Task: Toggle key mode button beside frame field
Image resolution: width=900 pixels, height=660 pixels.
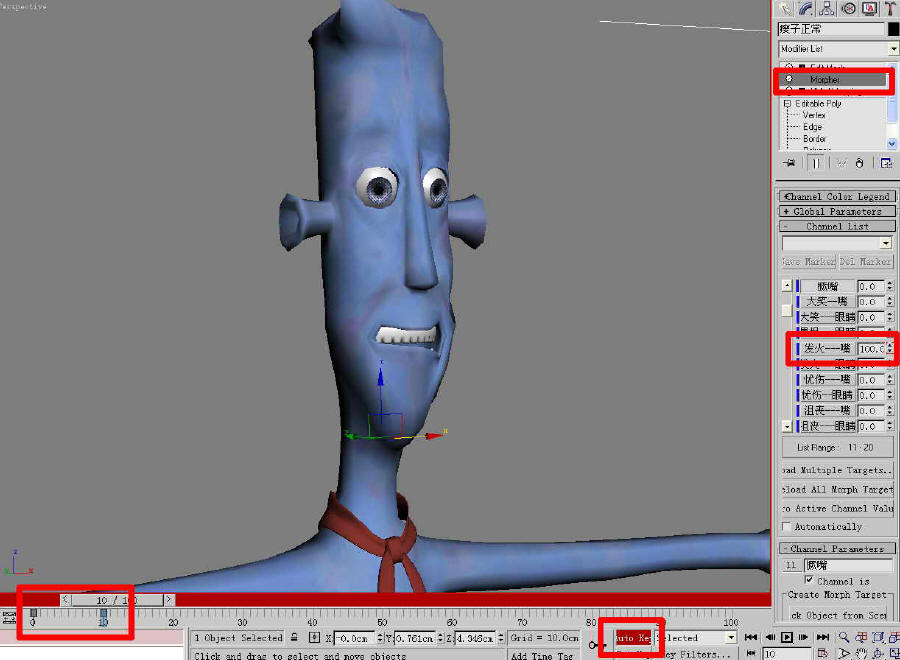Action: (x=750, y=654)
